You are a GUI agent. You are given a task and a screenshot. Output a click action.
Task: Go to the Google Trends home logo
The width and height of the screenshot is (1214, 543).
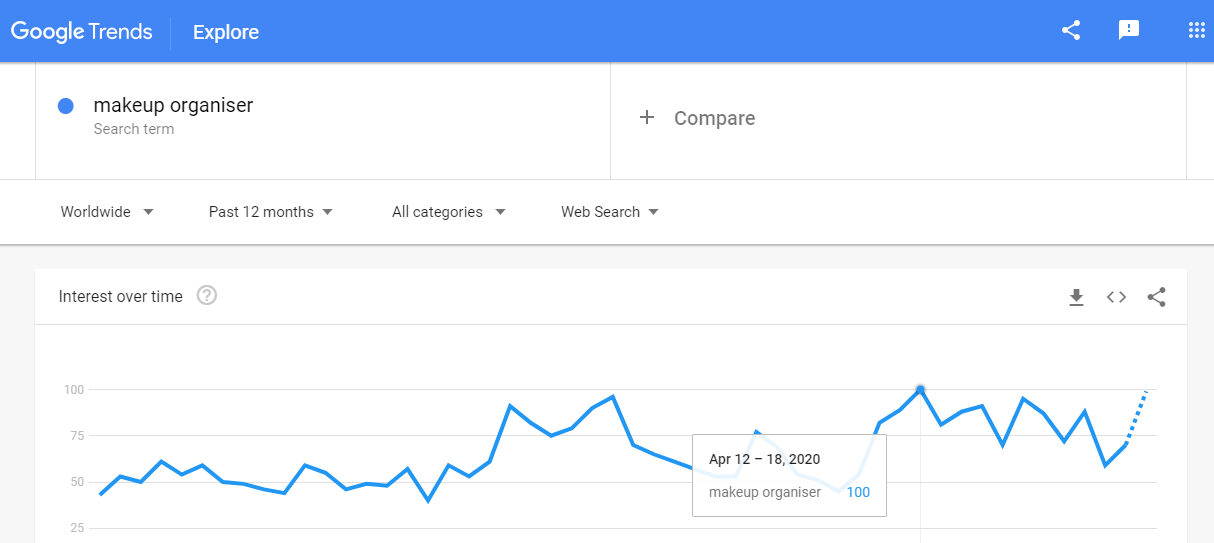click(82, 32)
